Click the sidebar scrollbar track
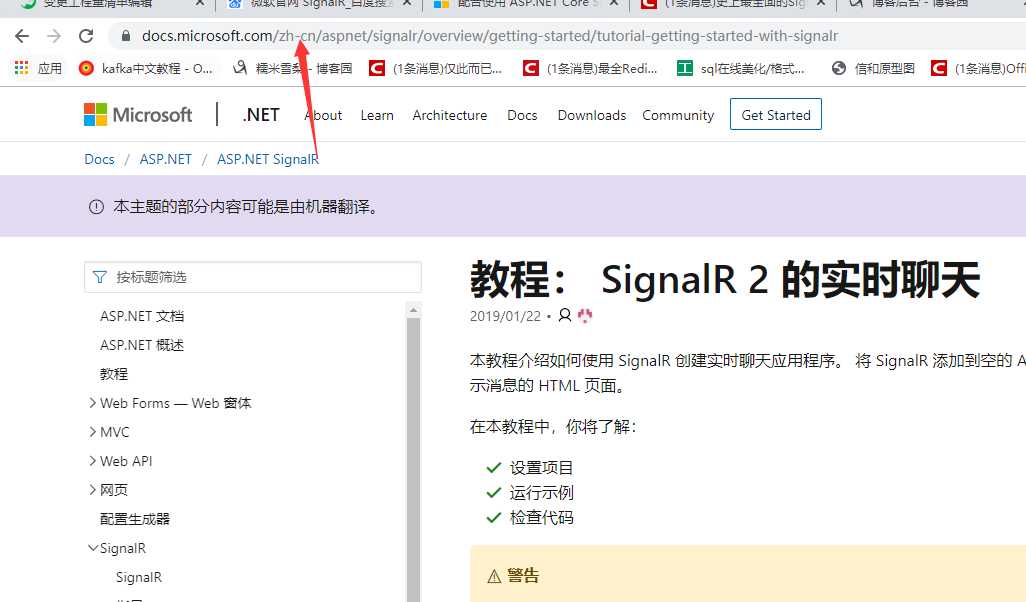1026x602 pixels. (413, 458)
